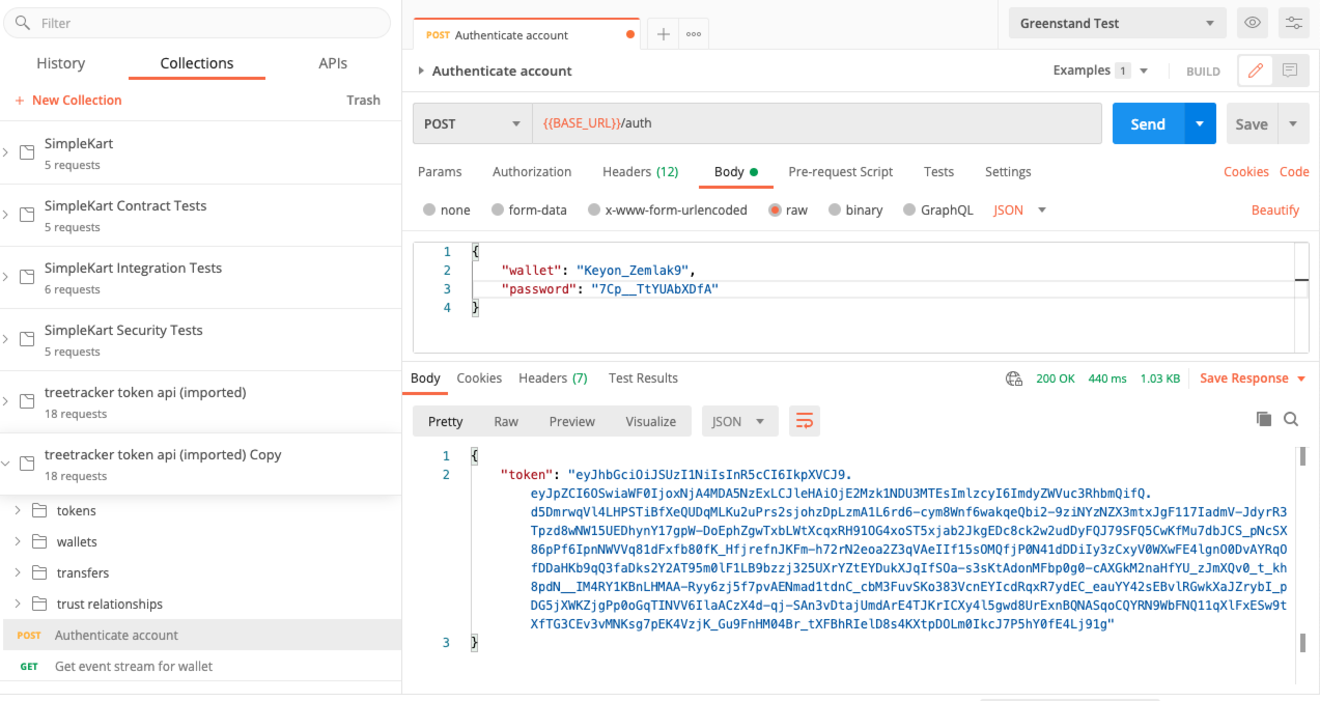Open manage environments sliders icon
This screenshot has height=701, width=1320.
point(1294,23)
